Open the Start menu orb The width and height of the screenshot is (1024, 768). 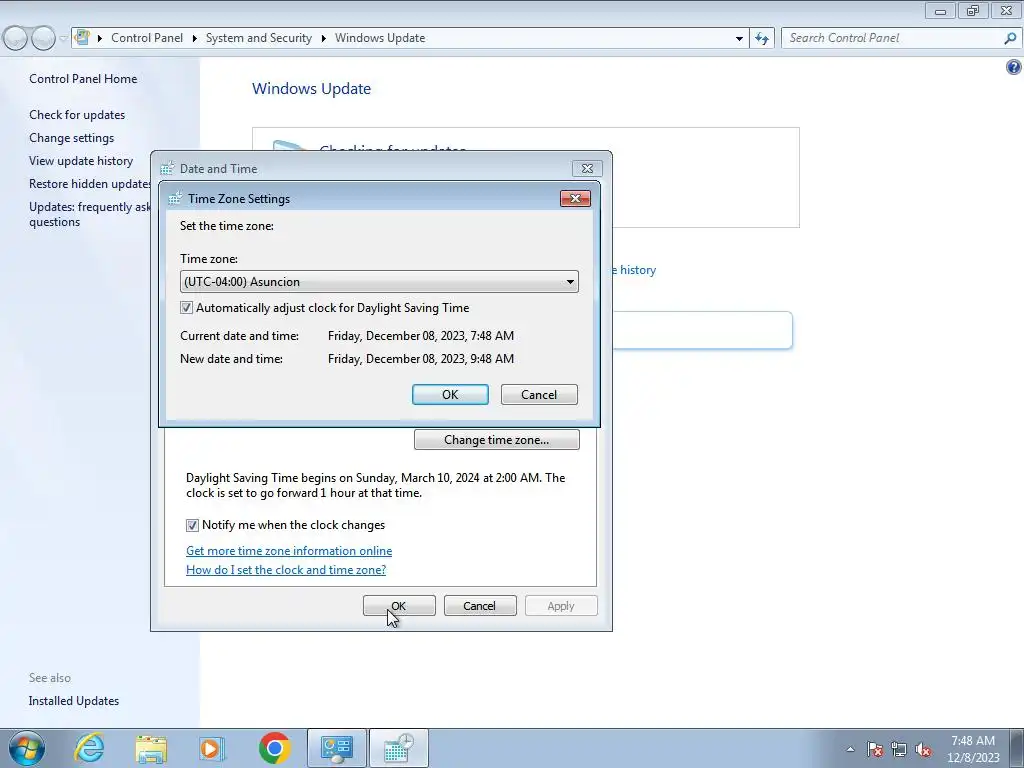(27, 748)
